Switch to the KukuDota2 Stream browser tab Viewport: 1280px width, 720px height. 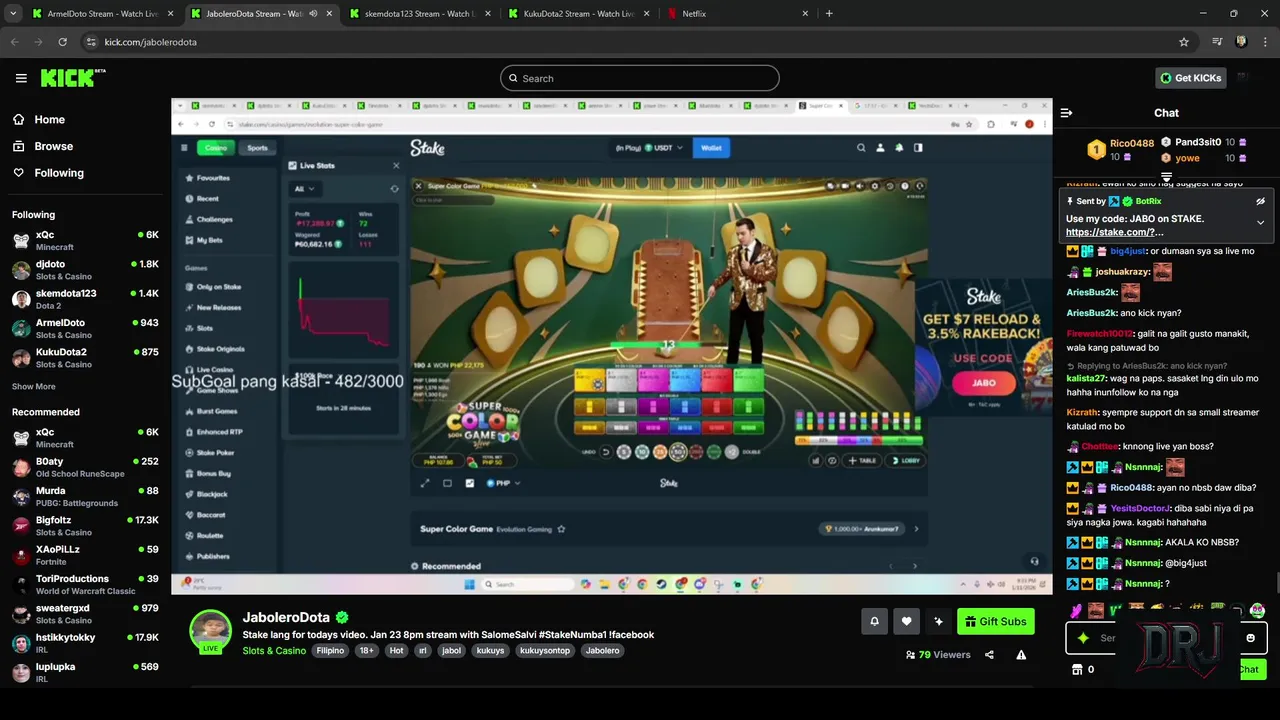click(x=577, y=14)
